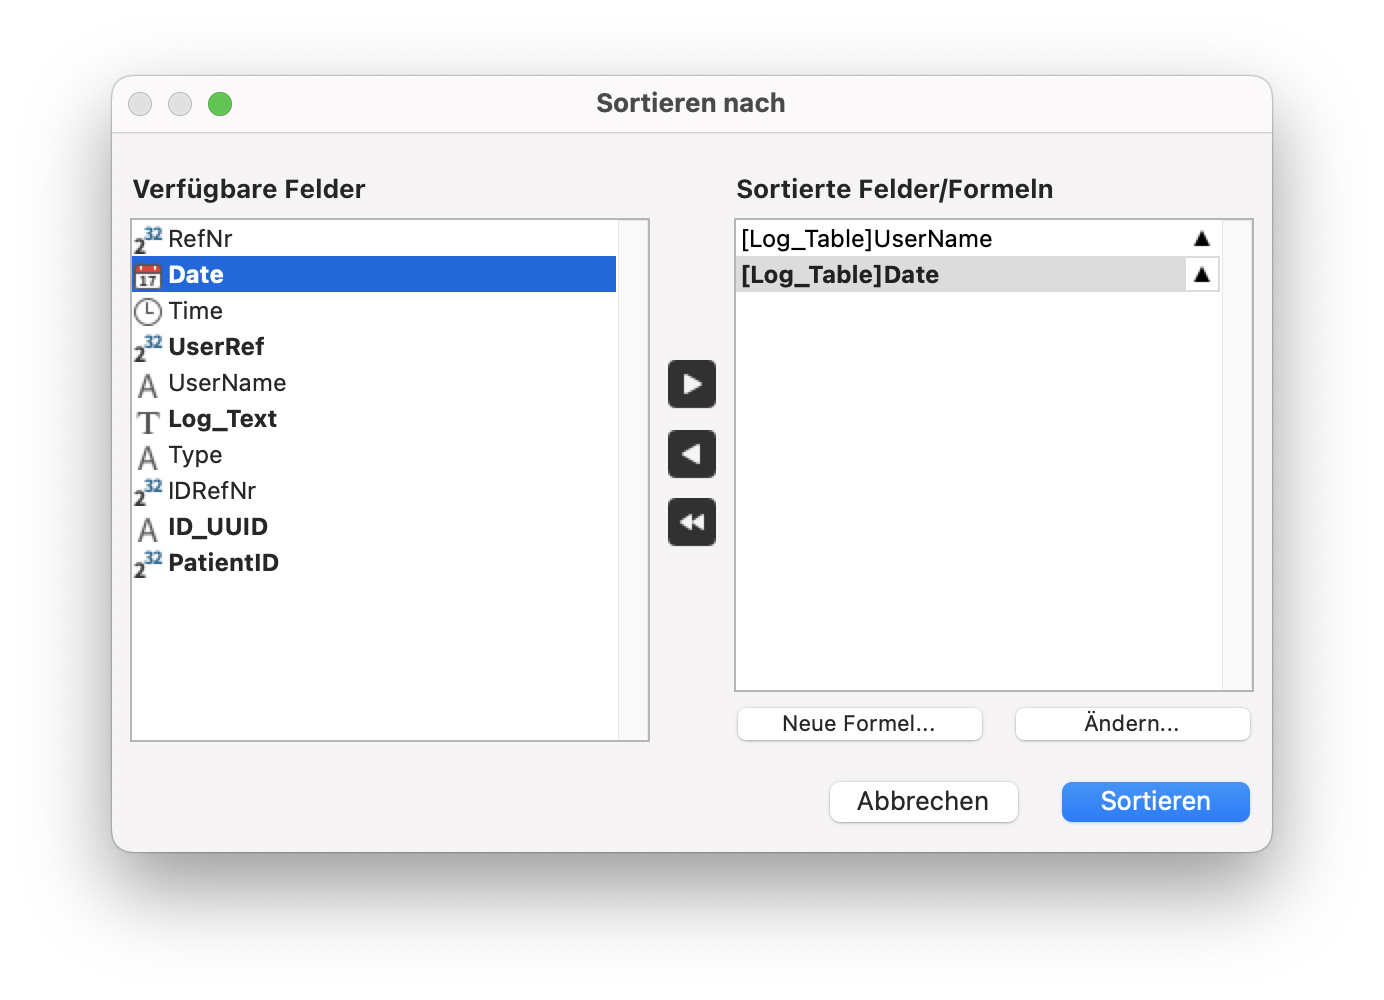Open the Neue Formel... dialog
1384x1000 pixels.
859,724
